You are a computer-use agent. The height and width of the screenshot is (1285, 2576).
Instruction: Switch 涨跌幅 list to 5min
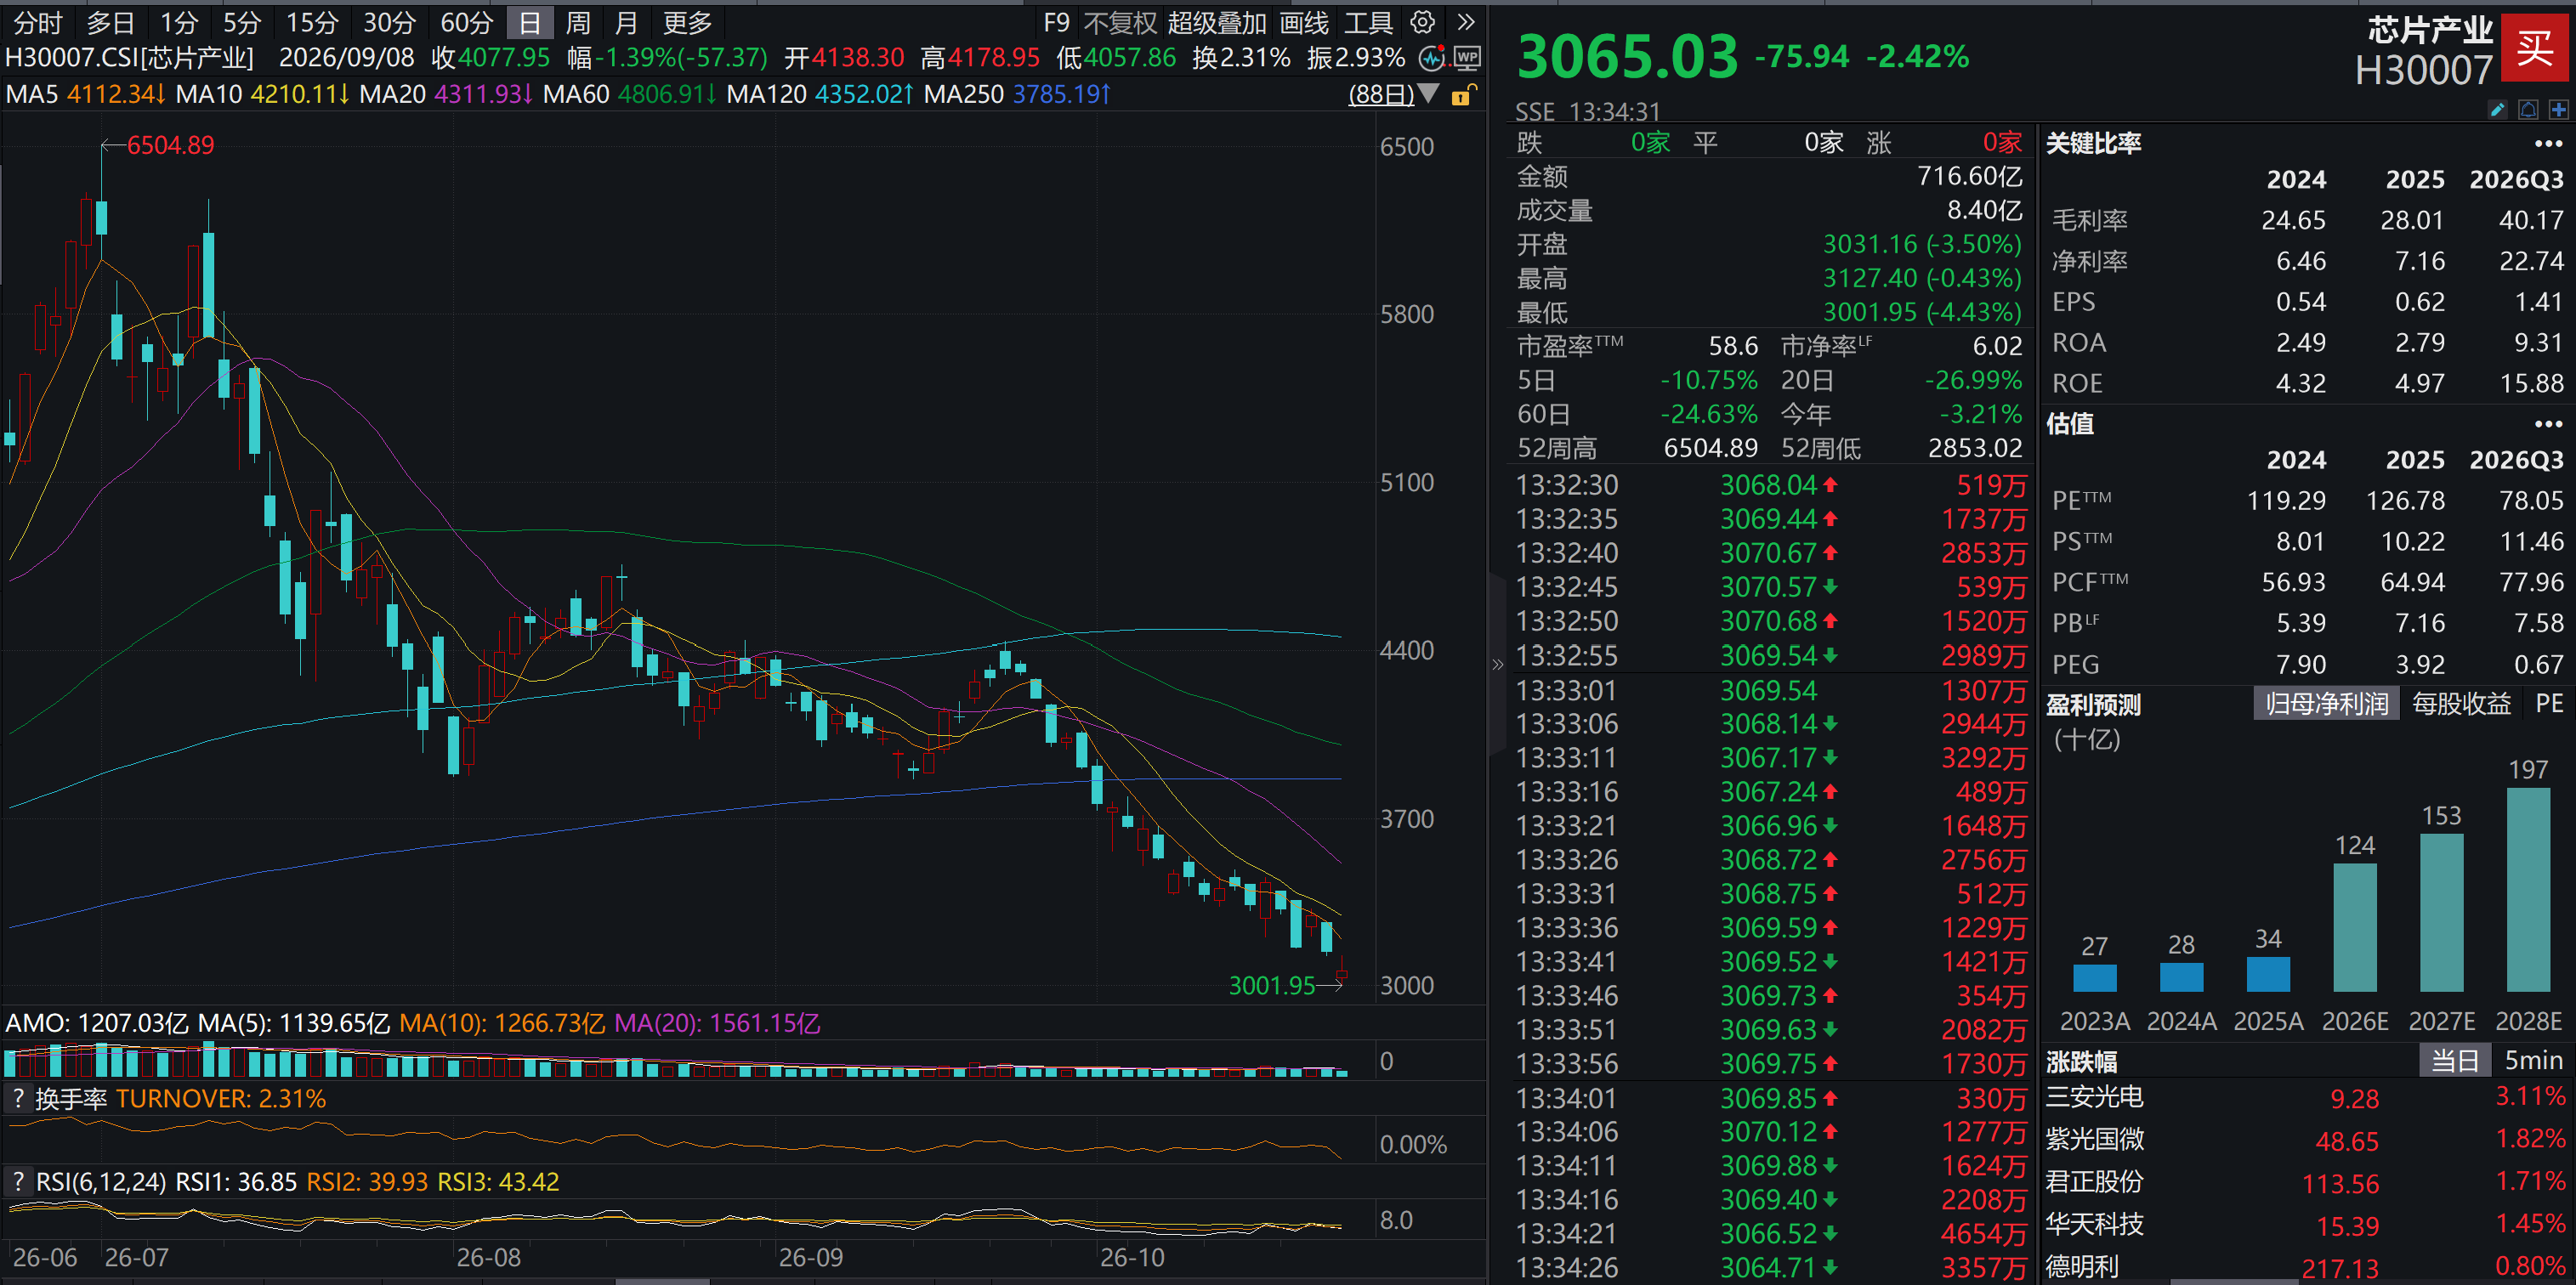click(2533, 1060)
